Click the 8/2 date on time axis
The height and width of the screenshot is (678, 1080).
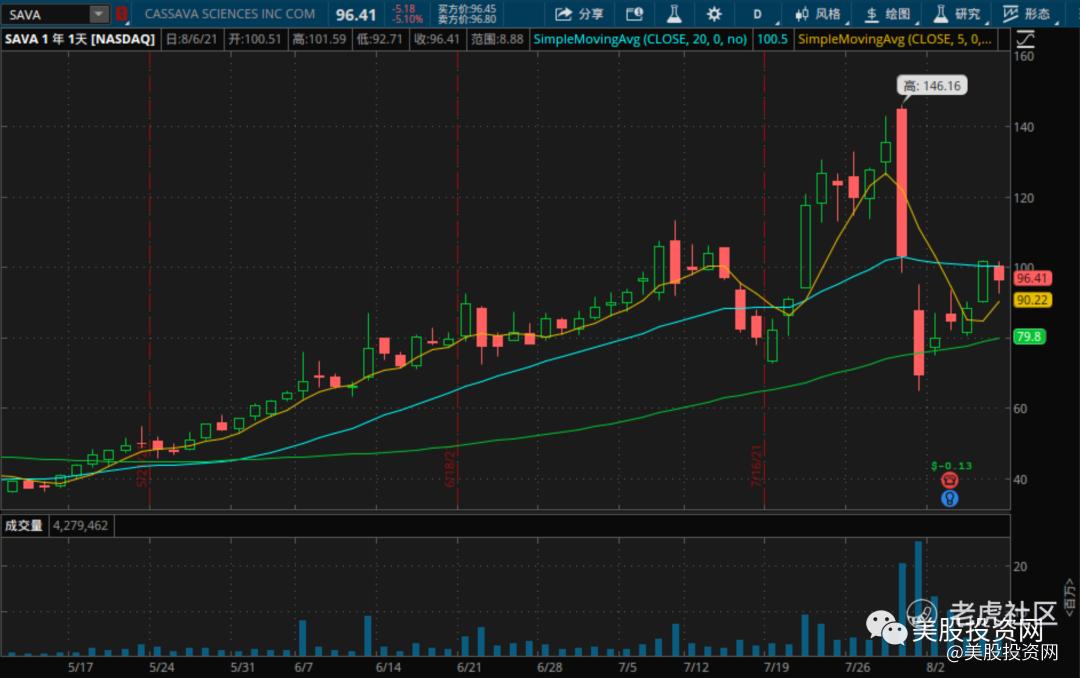click(935, 667)
